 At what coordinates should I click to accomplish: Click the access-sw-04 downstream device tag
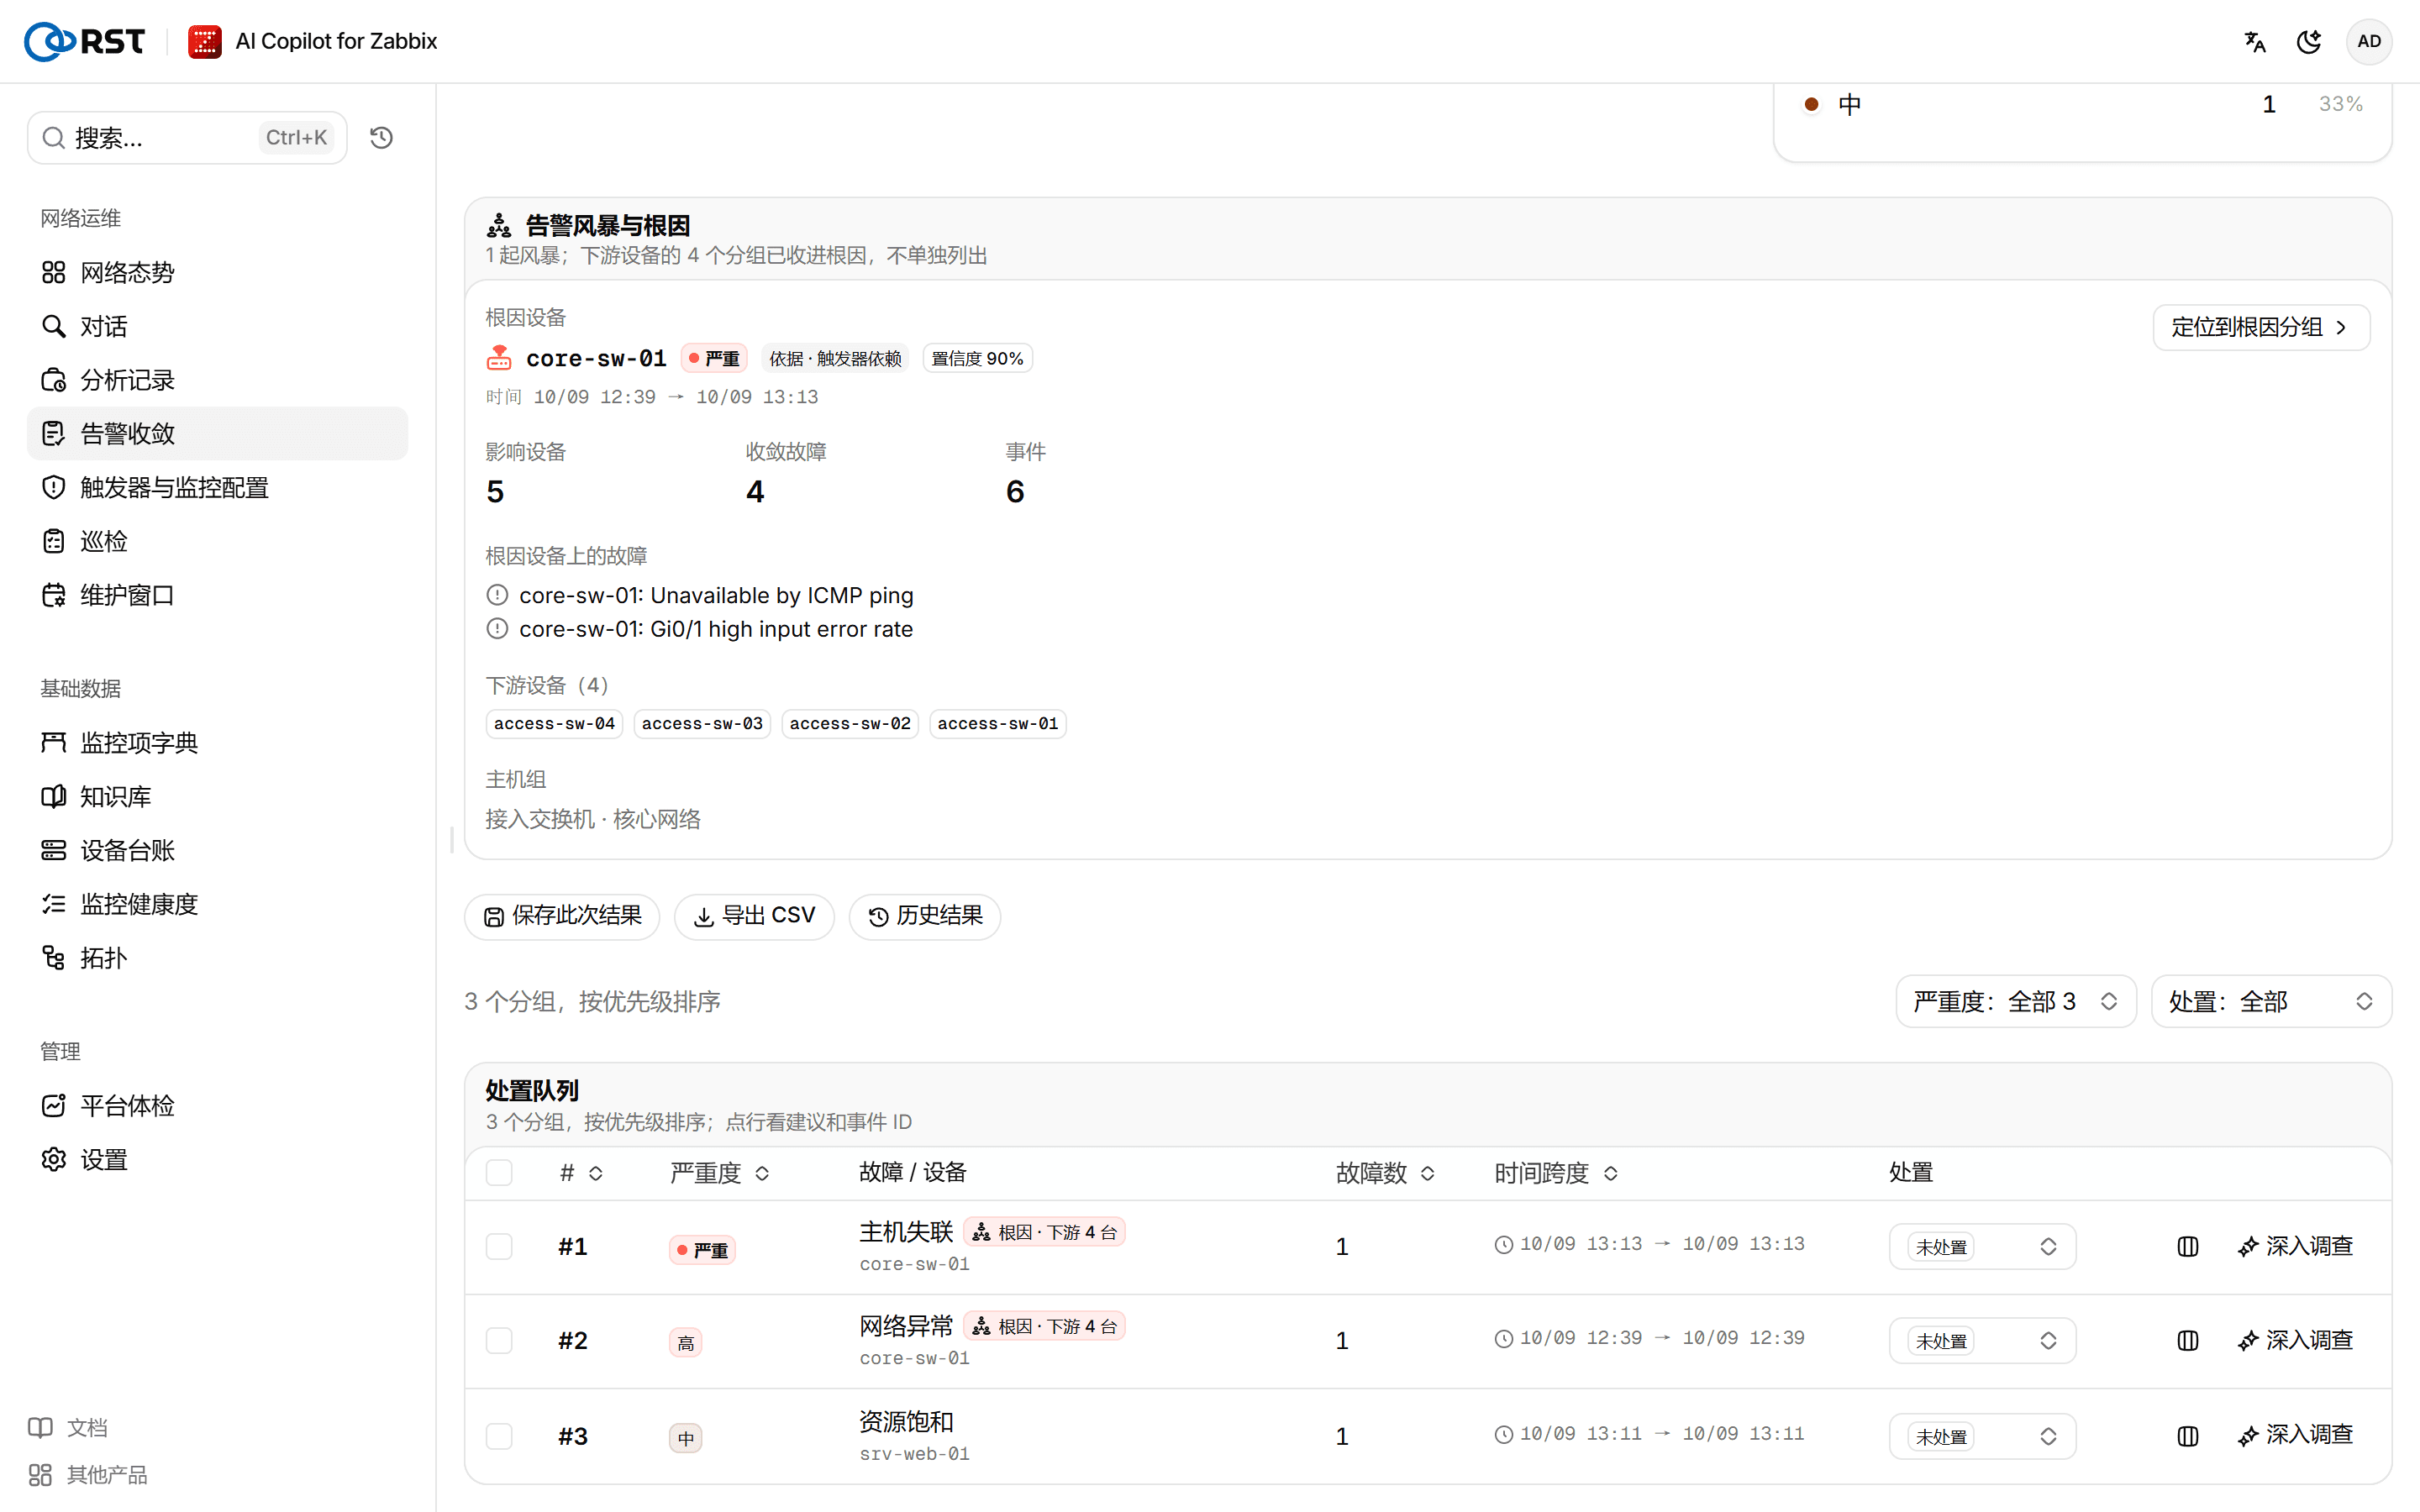pyautogui.click(x=554, y=723)
